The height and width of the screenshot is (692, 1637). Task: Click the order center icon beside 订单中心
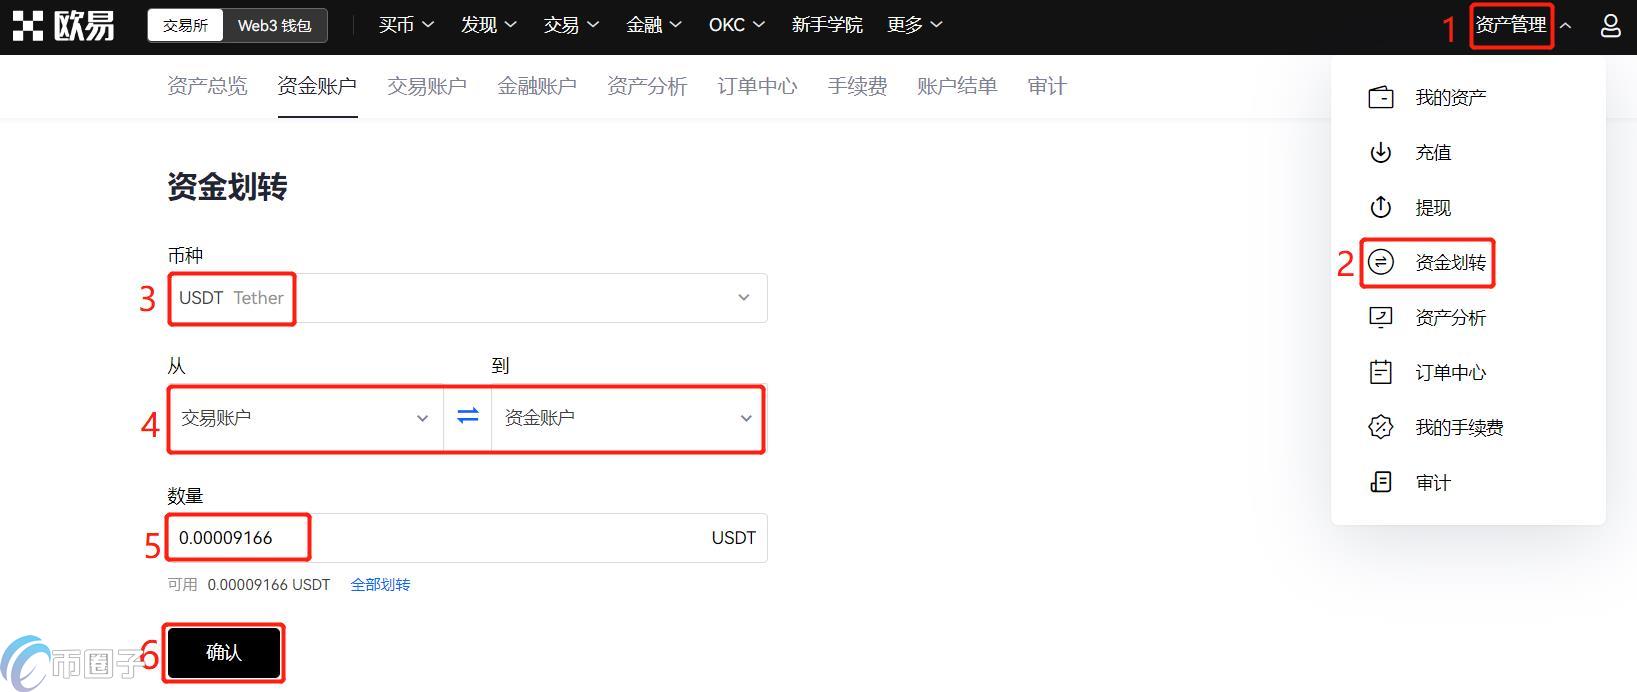pyautogui.click(x=1380, y=373)
